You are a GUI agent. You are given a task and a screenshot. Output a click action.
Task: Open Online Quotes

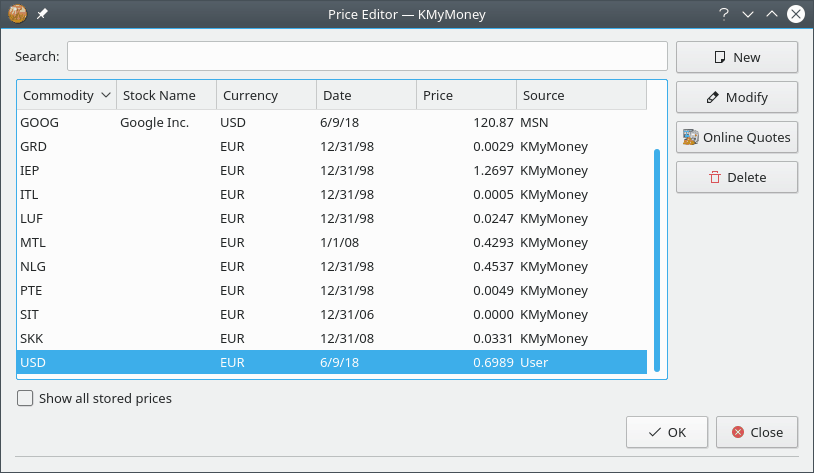pos(737,137)
